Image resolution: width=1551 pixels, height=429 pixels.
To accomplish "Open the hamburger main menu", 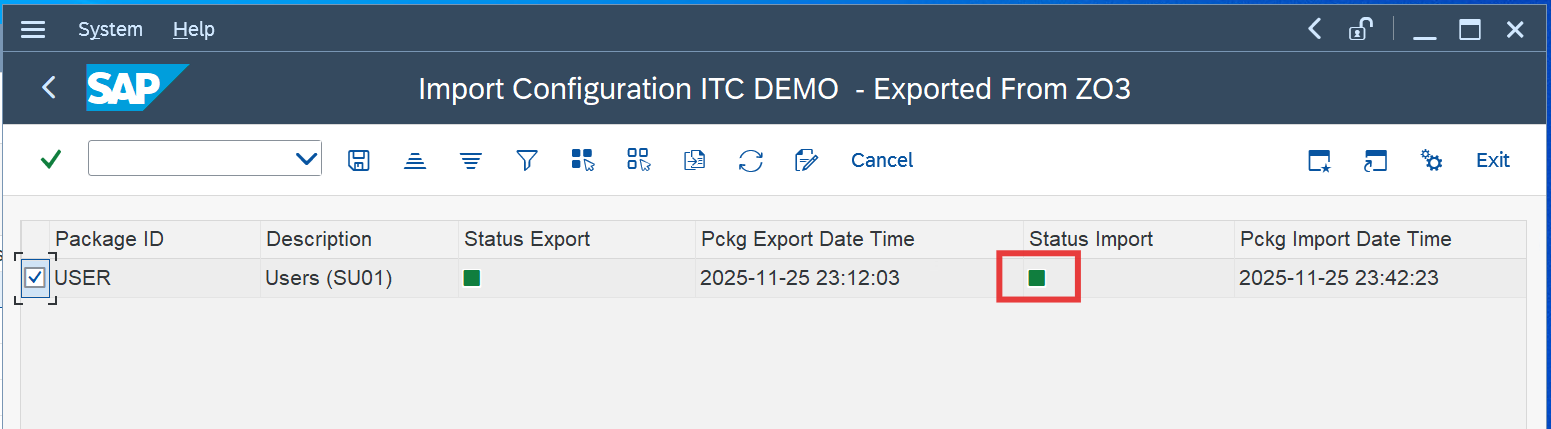I will point(33,30).
